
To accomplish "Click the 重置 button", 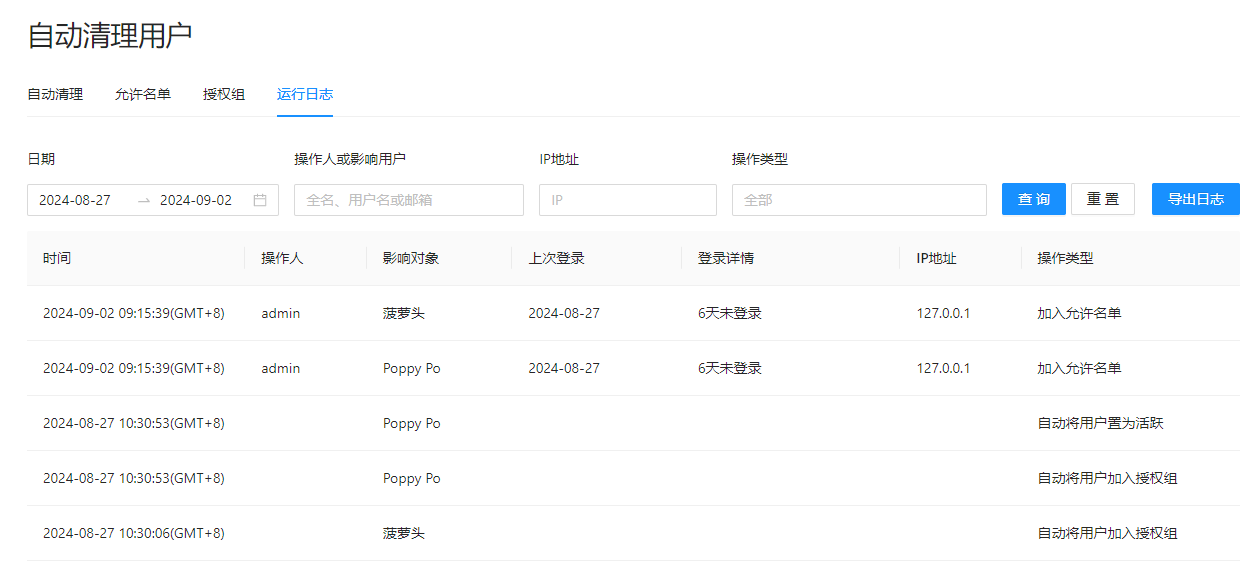I will [1102, 199].
